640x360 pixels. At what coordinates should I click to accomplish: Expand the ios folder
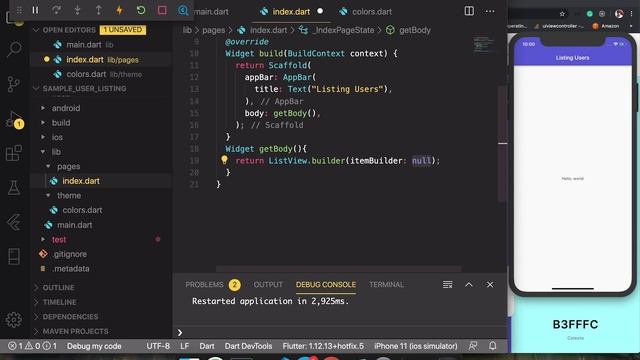point(57,137)
